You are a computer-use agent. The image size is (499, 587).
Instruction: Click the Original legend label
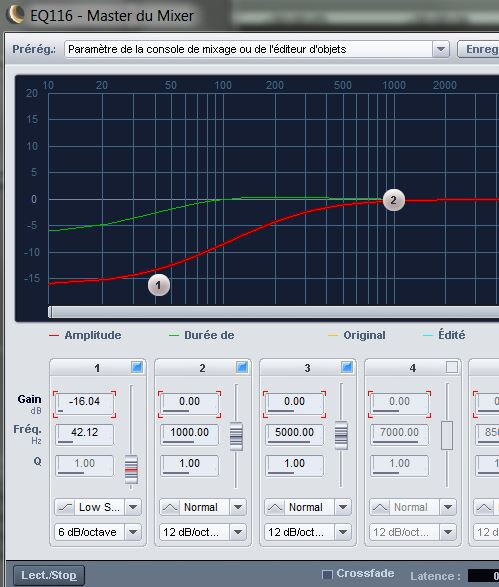tap(364, 335)
